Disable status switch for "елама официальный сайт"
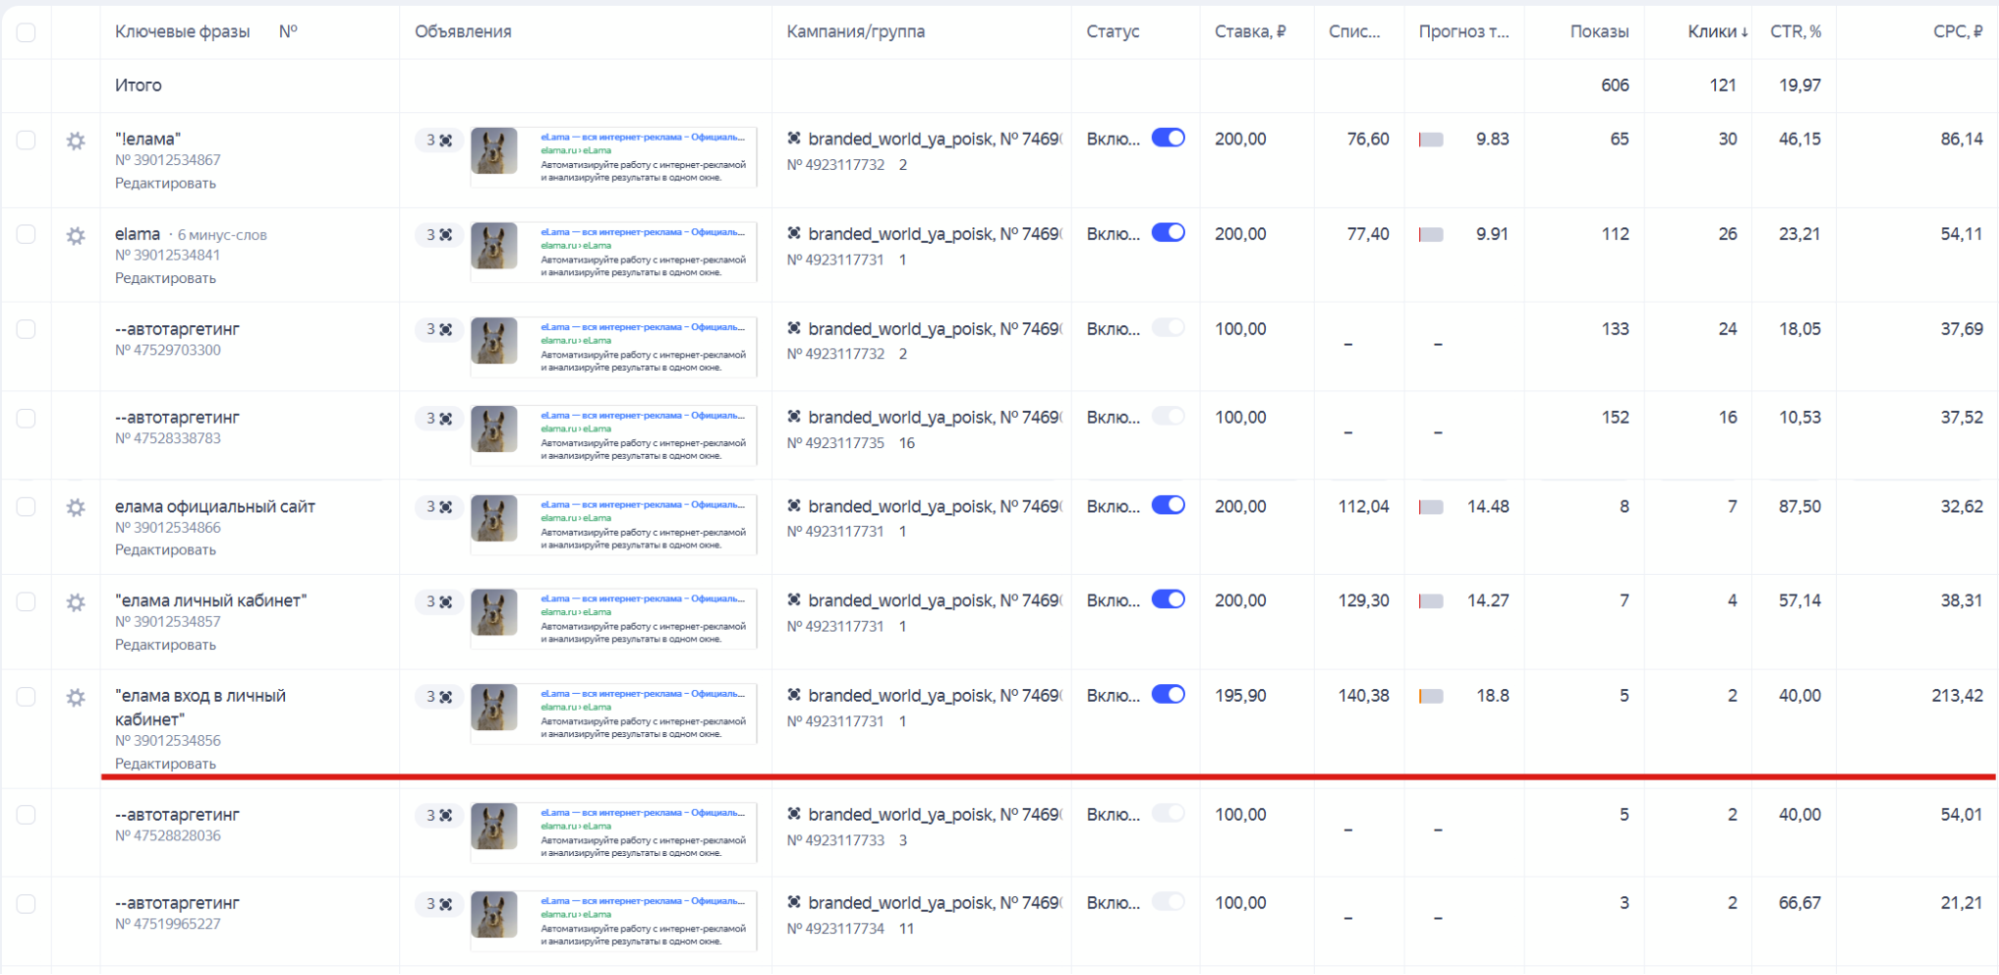The height and width of the screenshot is (975, 1999). click(1167, 506)
